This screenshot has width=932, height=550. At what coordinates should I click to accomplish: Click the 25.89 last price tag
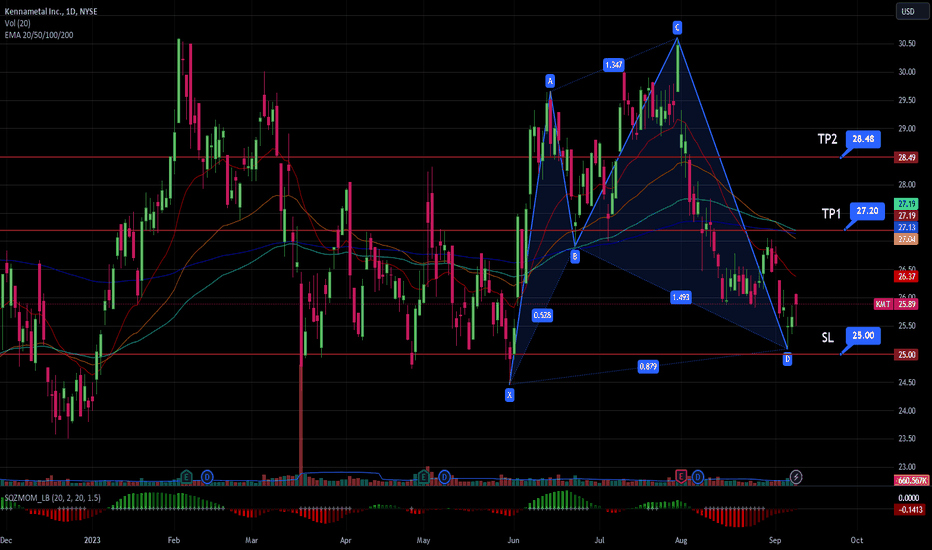pyautogui.click(x=906, y=304)
